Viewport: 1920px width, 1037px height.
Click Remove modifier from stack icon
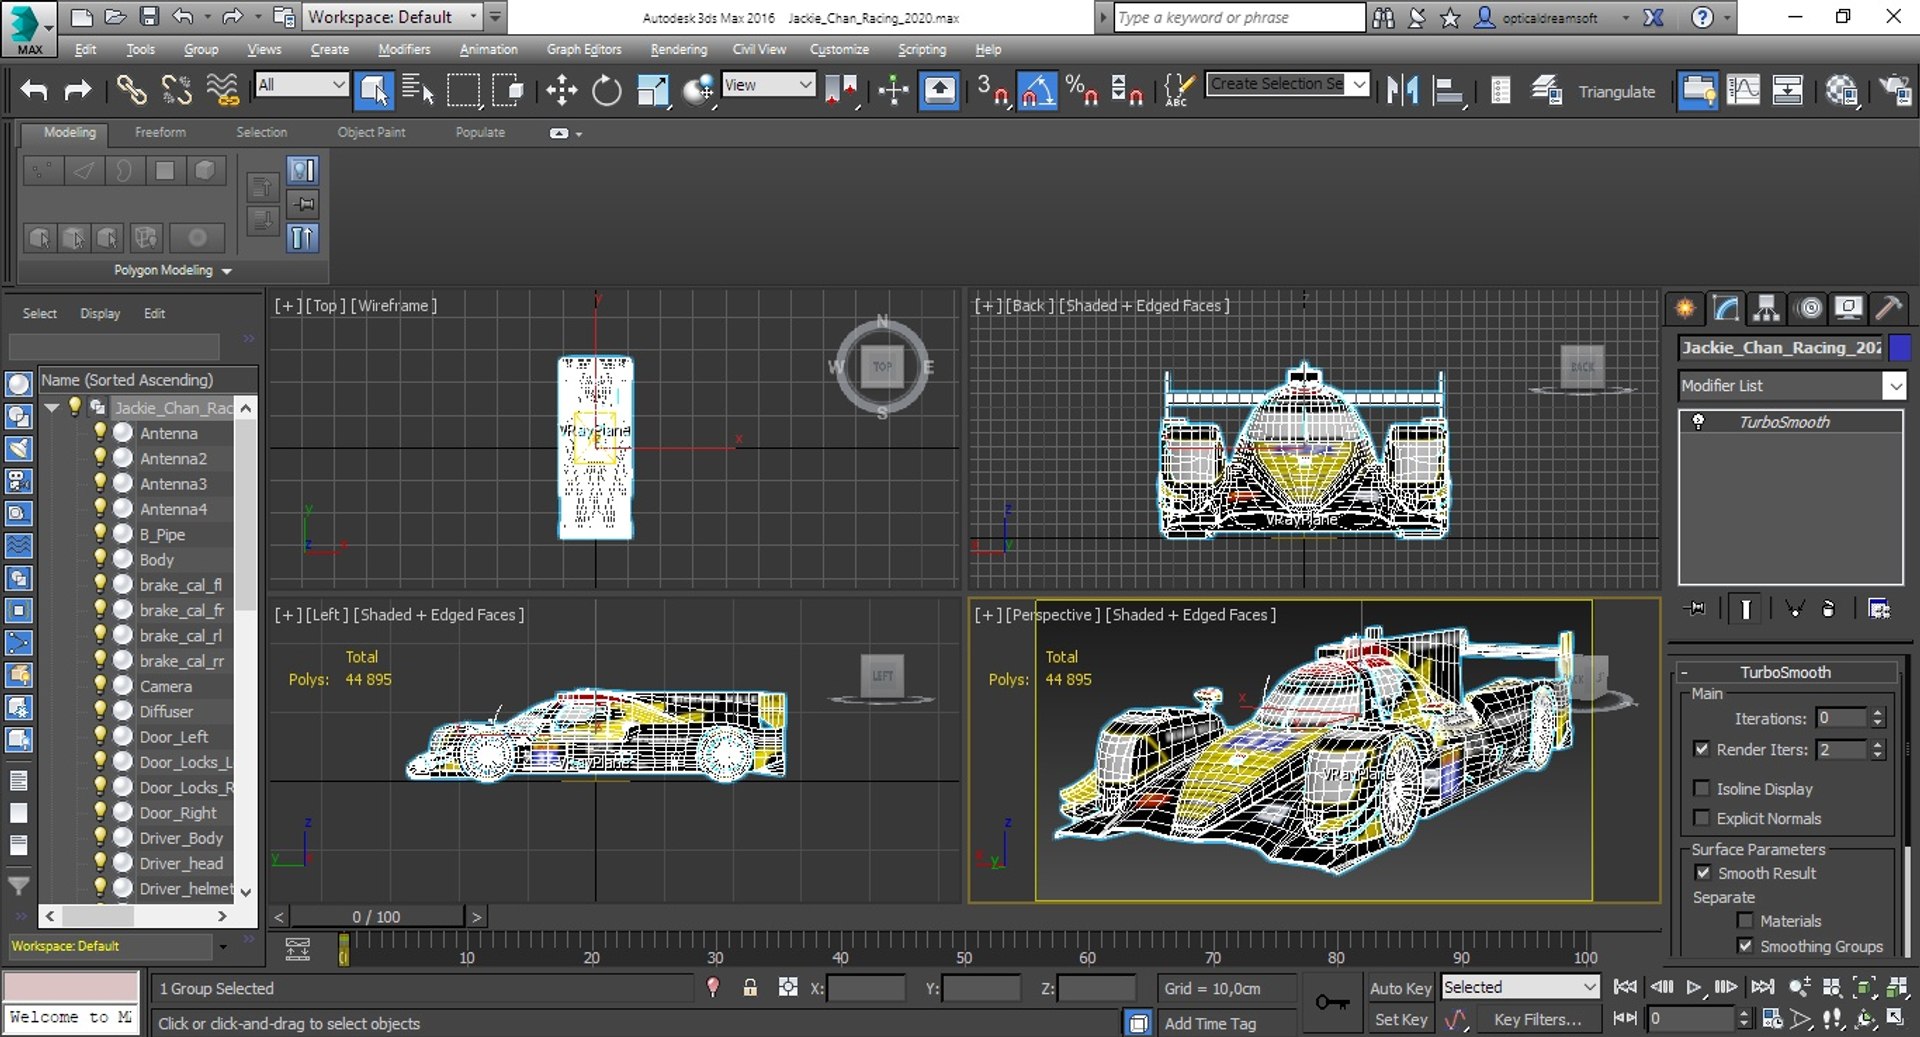point(1828,608)
